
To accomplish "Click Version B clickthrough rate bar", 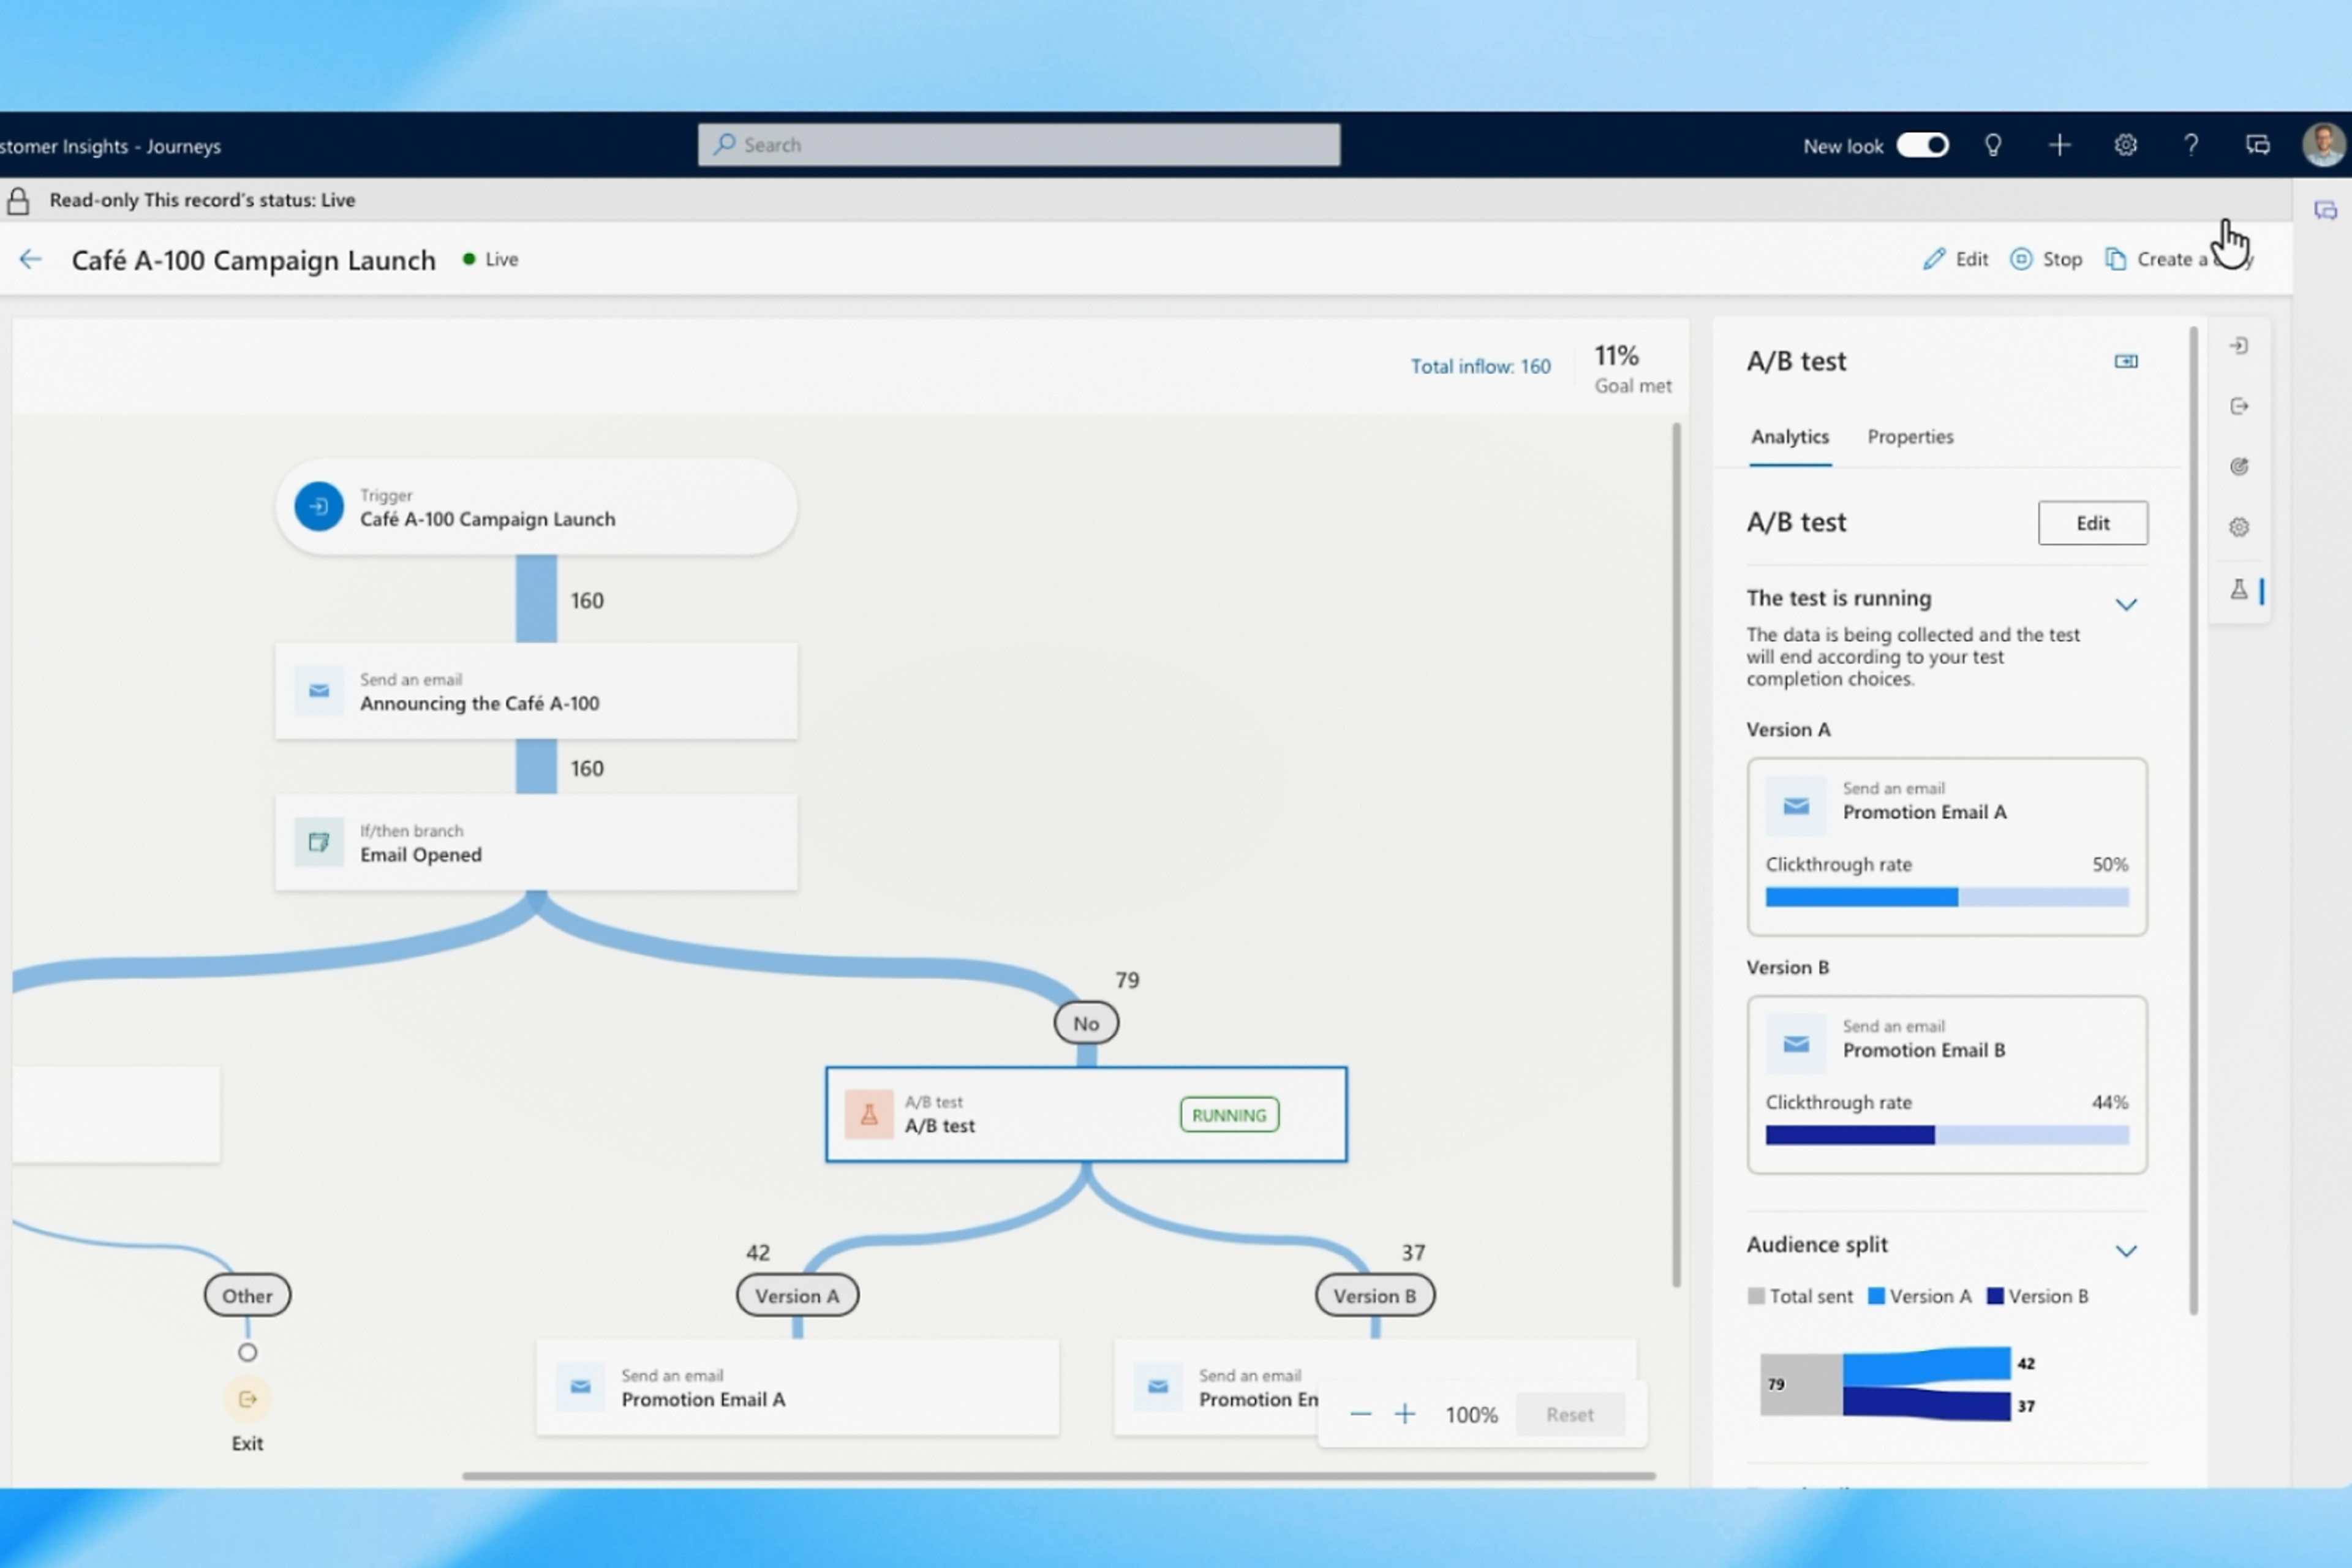I will coord(1946,1135).
